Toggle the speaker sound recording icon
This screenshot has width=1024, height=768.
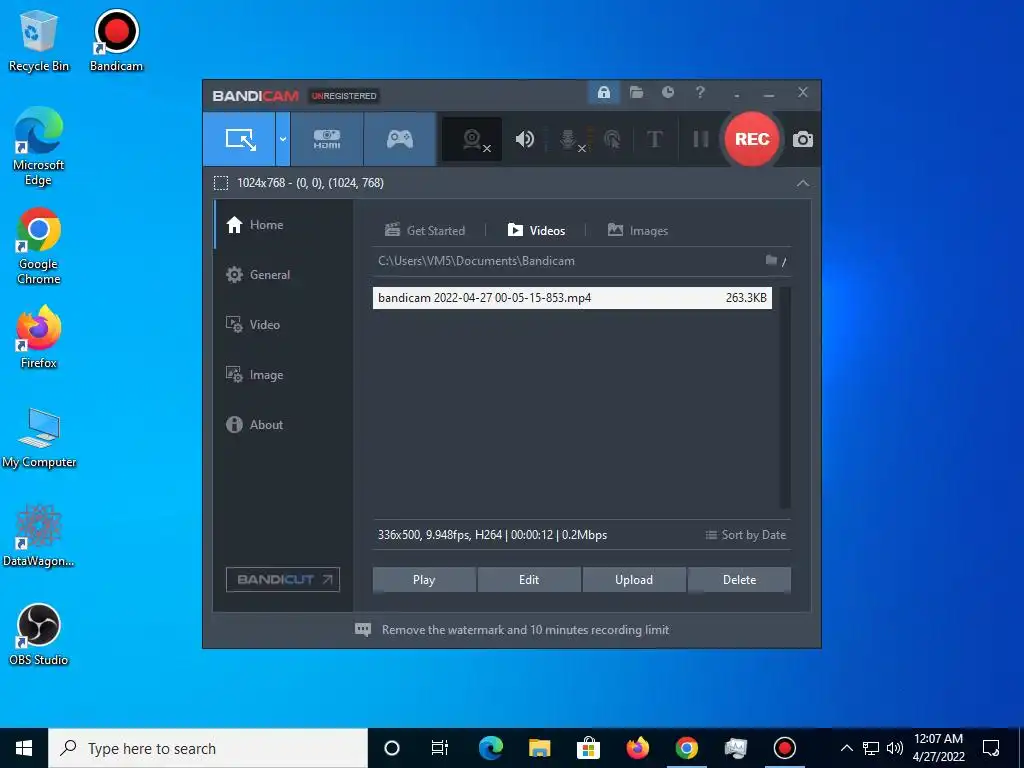pyautogui.click(x=524, y=139)
